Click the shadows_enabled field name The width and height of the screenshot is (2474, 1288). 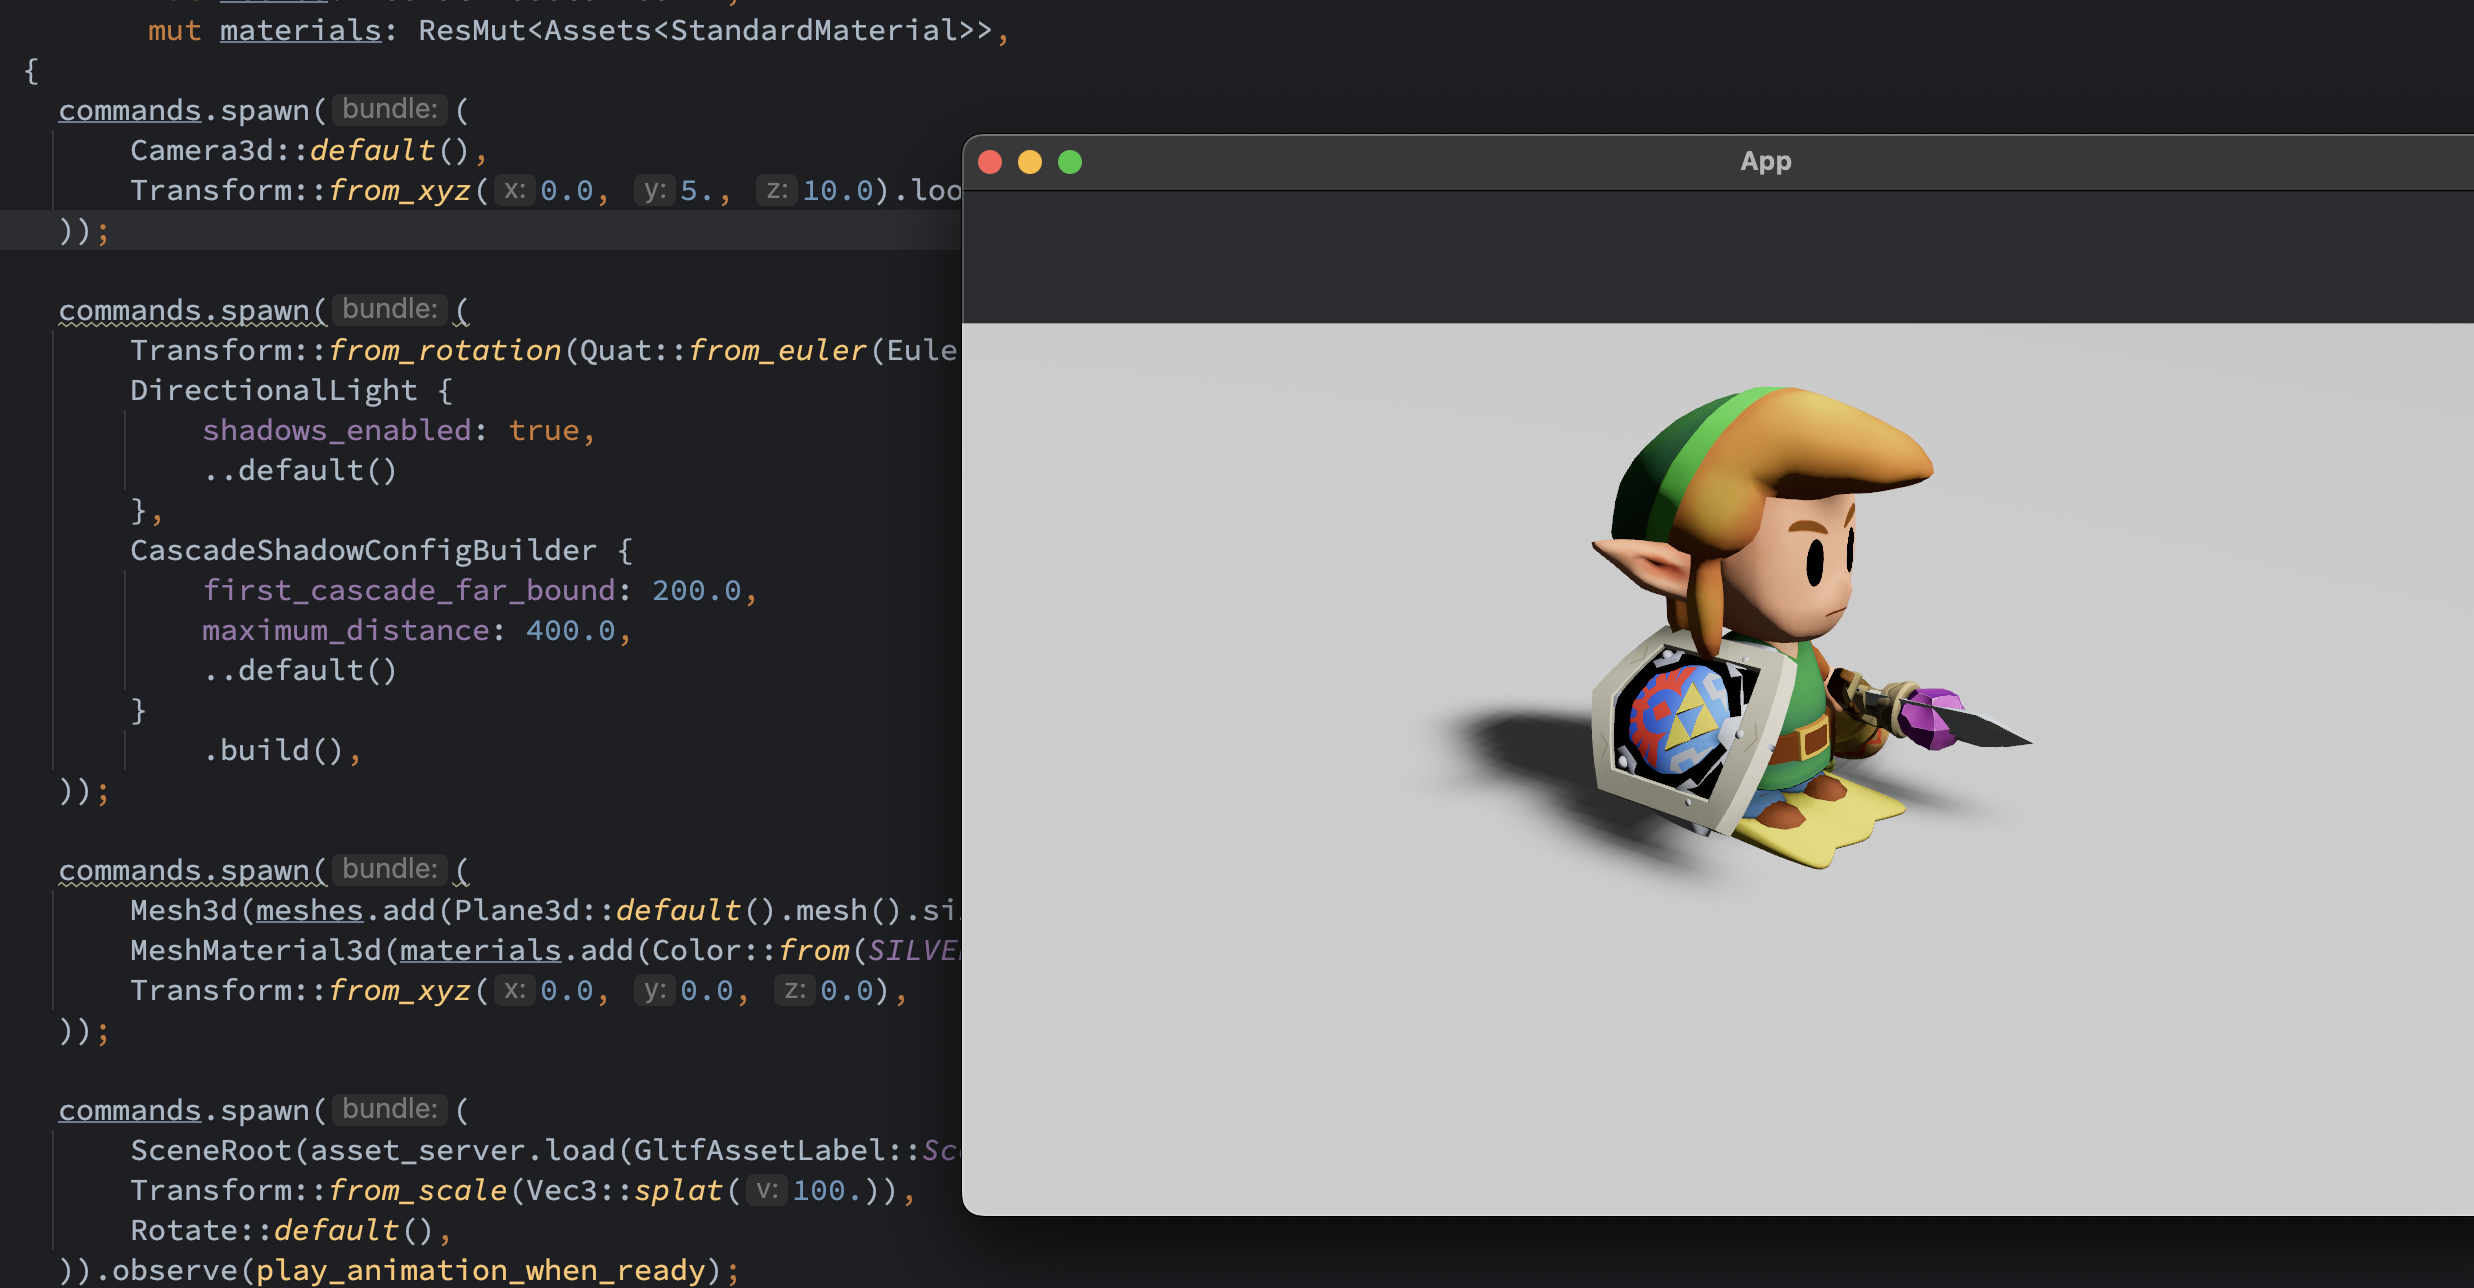click(x=336, y=430)
